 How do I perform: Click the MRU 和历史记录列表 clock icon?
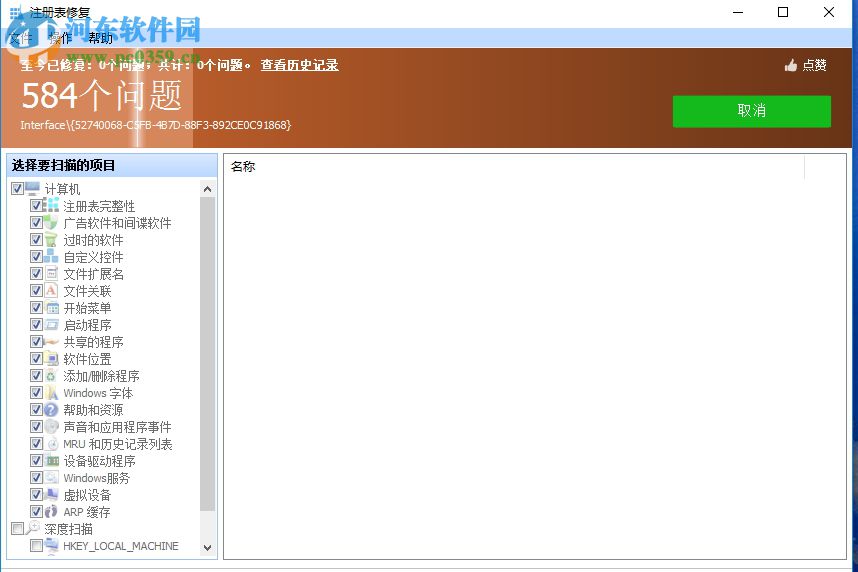pos(51,444)
